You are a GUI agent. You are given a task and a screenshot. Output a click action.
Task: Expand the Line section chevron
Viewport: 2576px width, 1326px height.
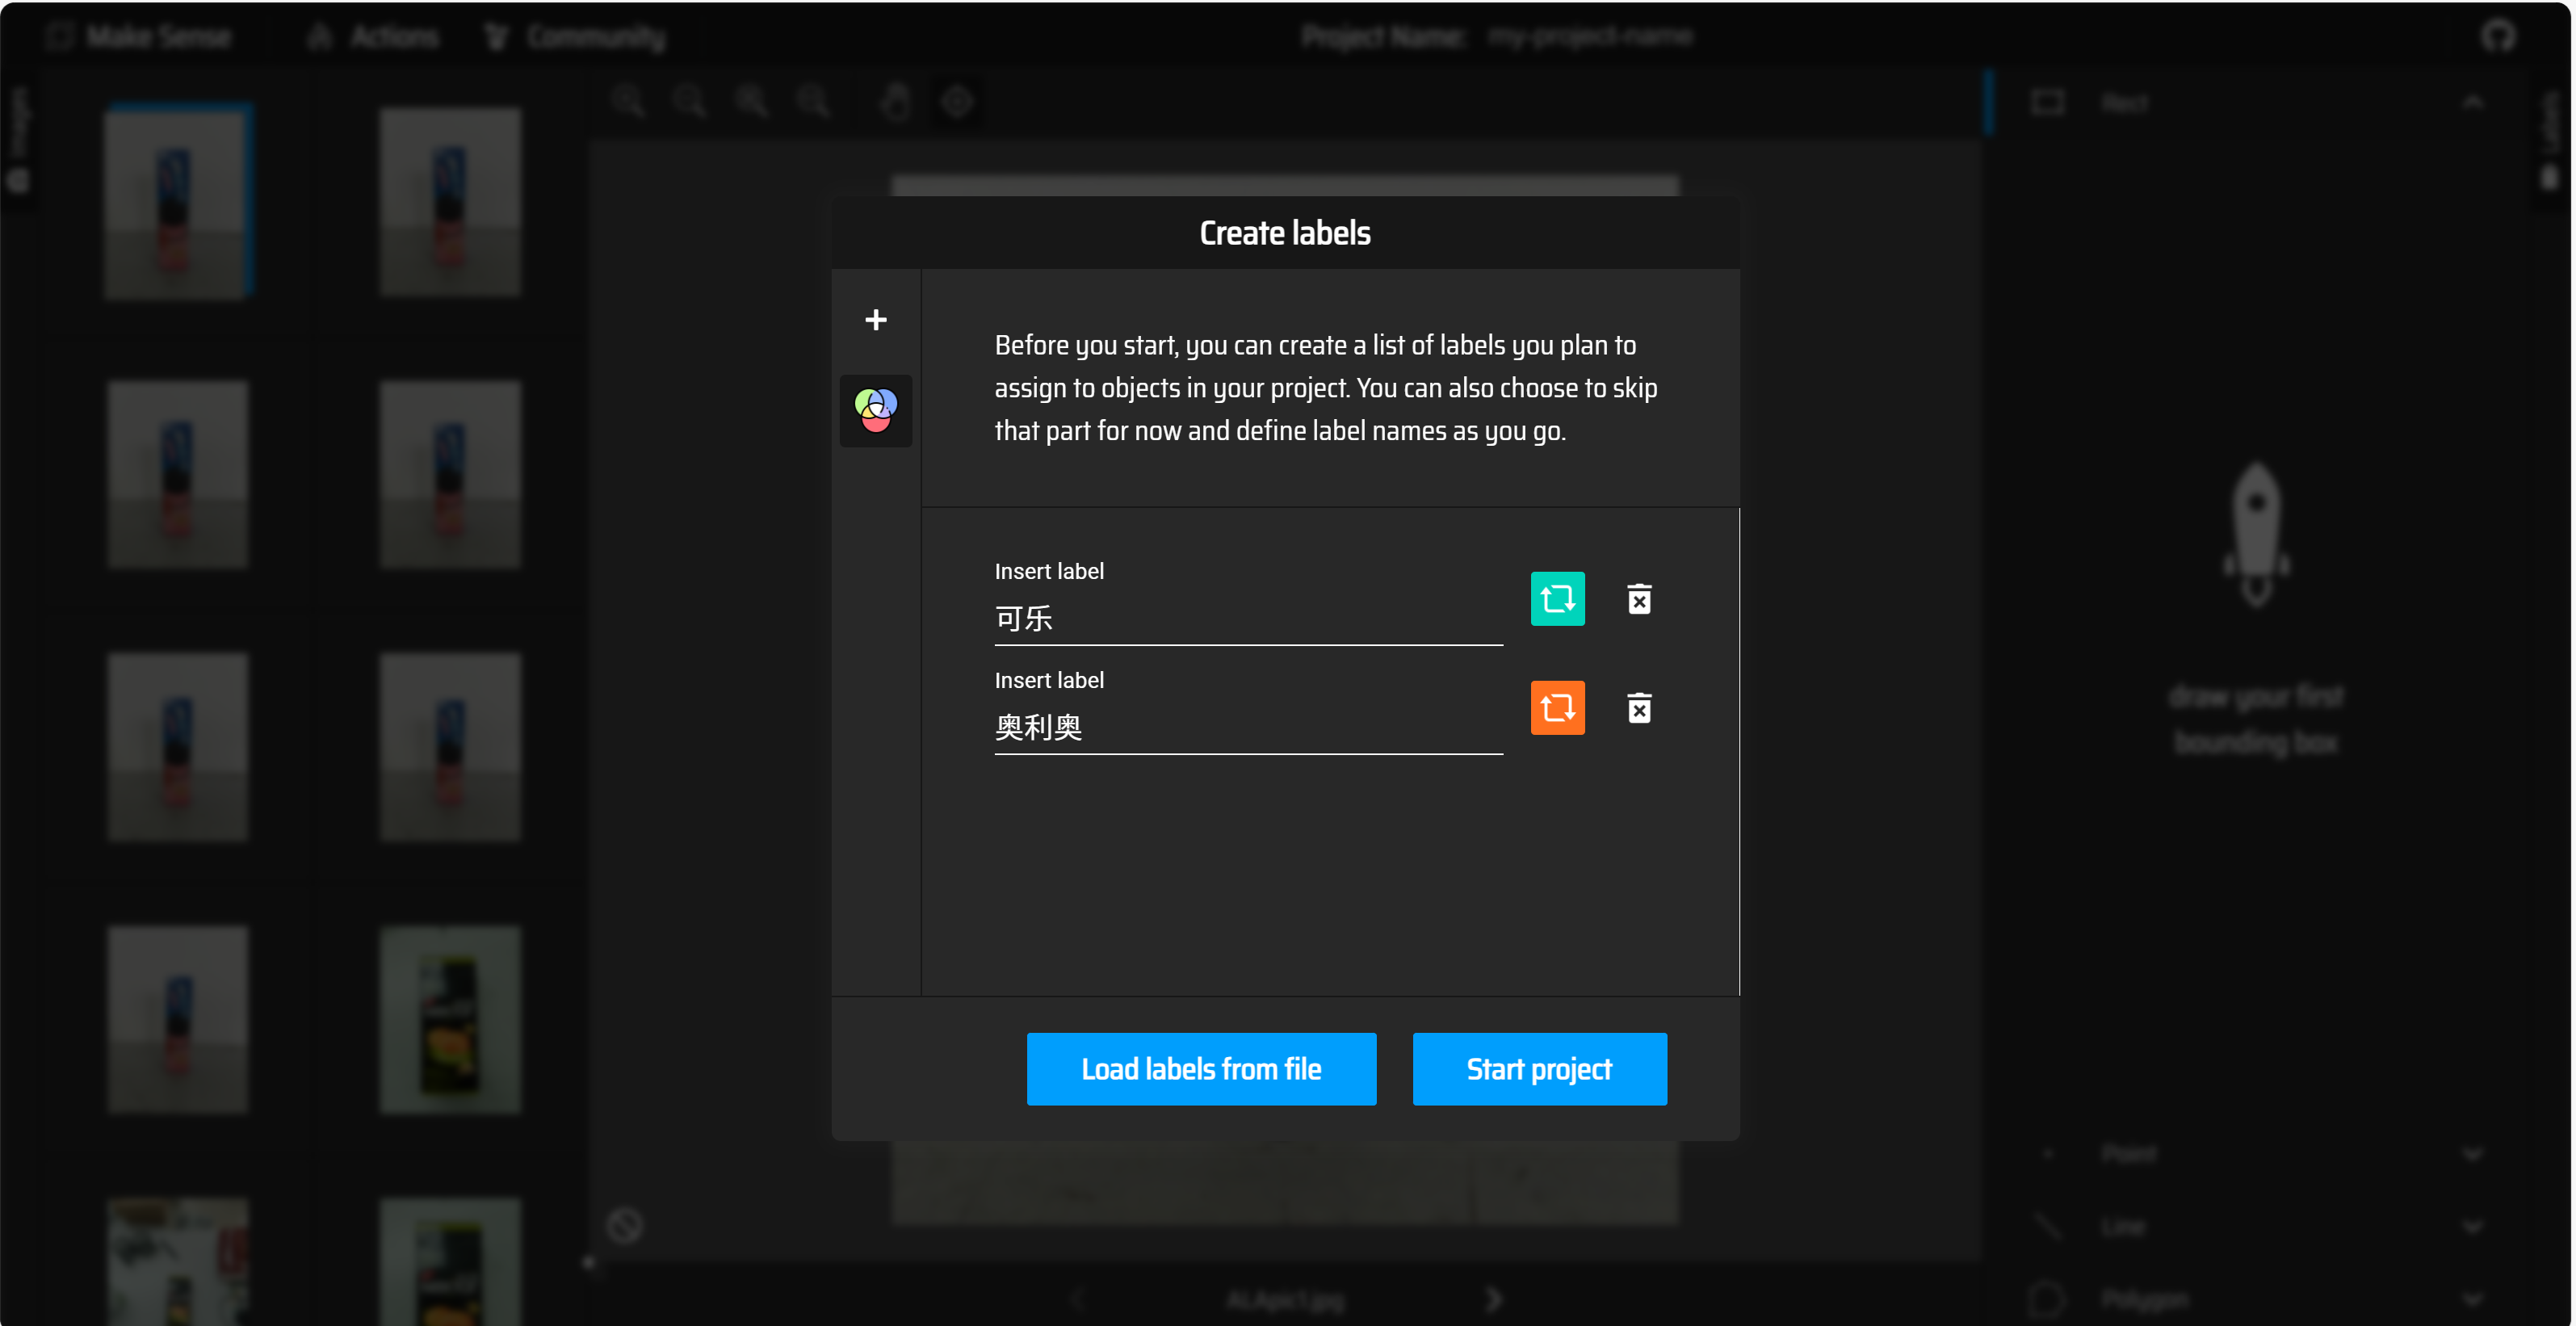[2472, 1227]
